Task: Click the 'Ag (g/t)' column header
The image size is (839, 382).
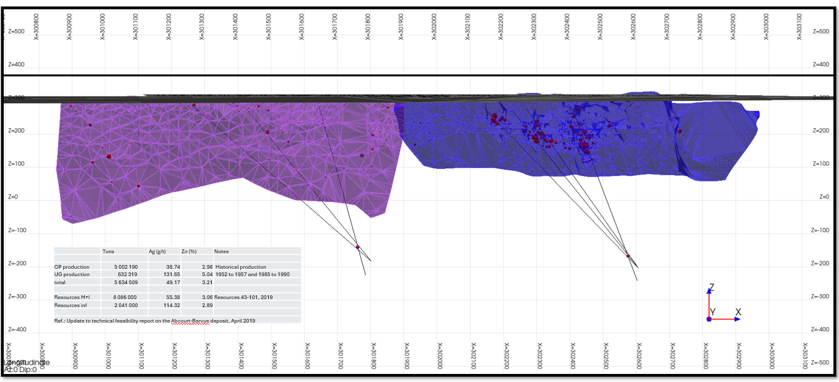Action: [157, 251]
